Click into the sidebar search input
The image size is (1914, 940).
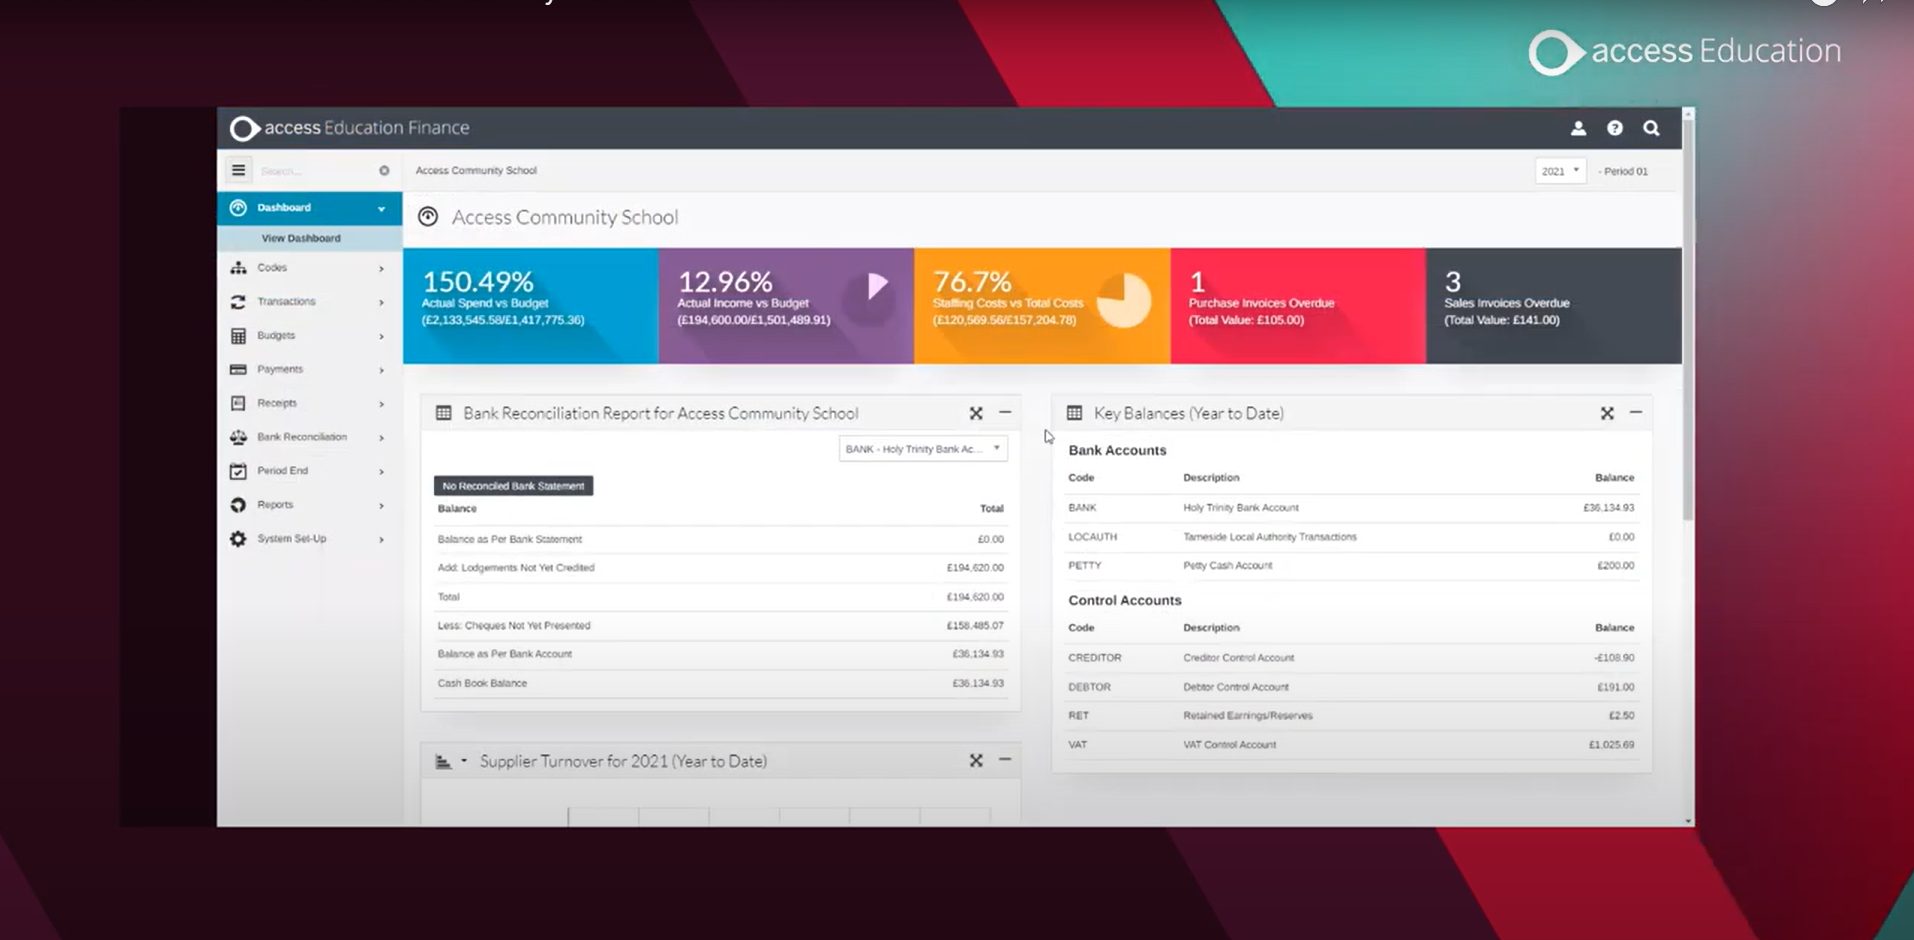[313, 171]
